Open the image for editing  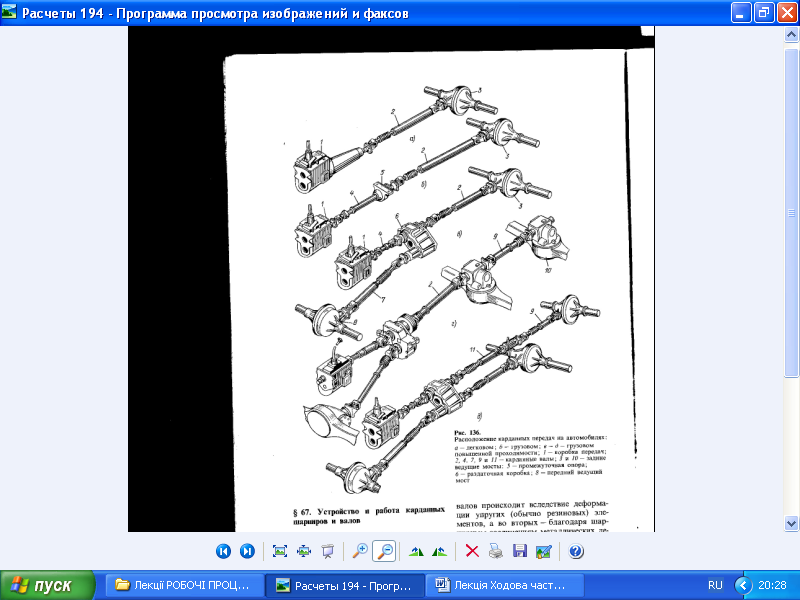click(544, 551)
